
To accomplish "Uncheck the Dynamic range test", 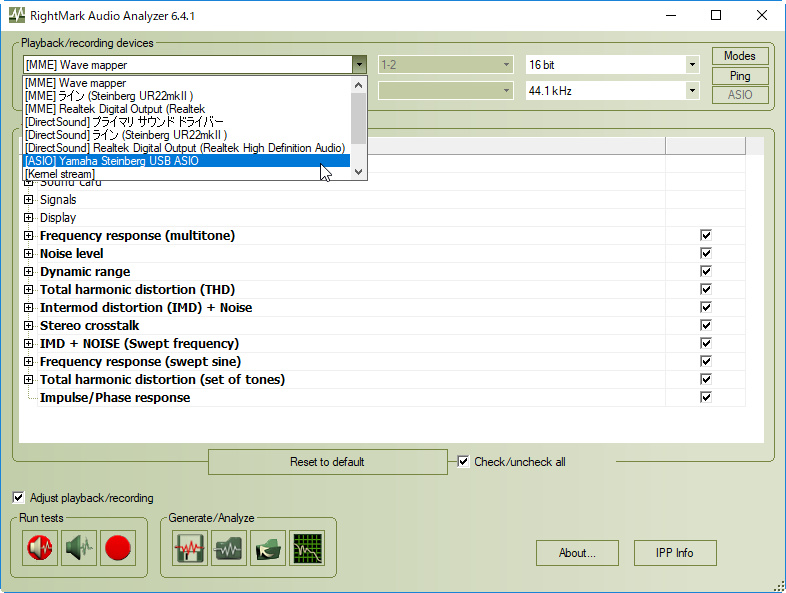I will [x=706, y=271].
